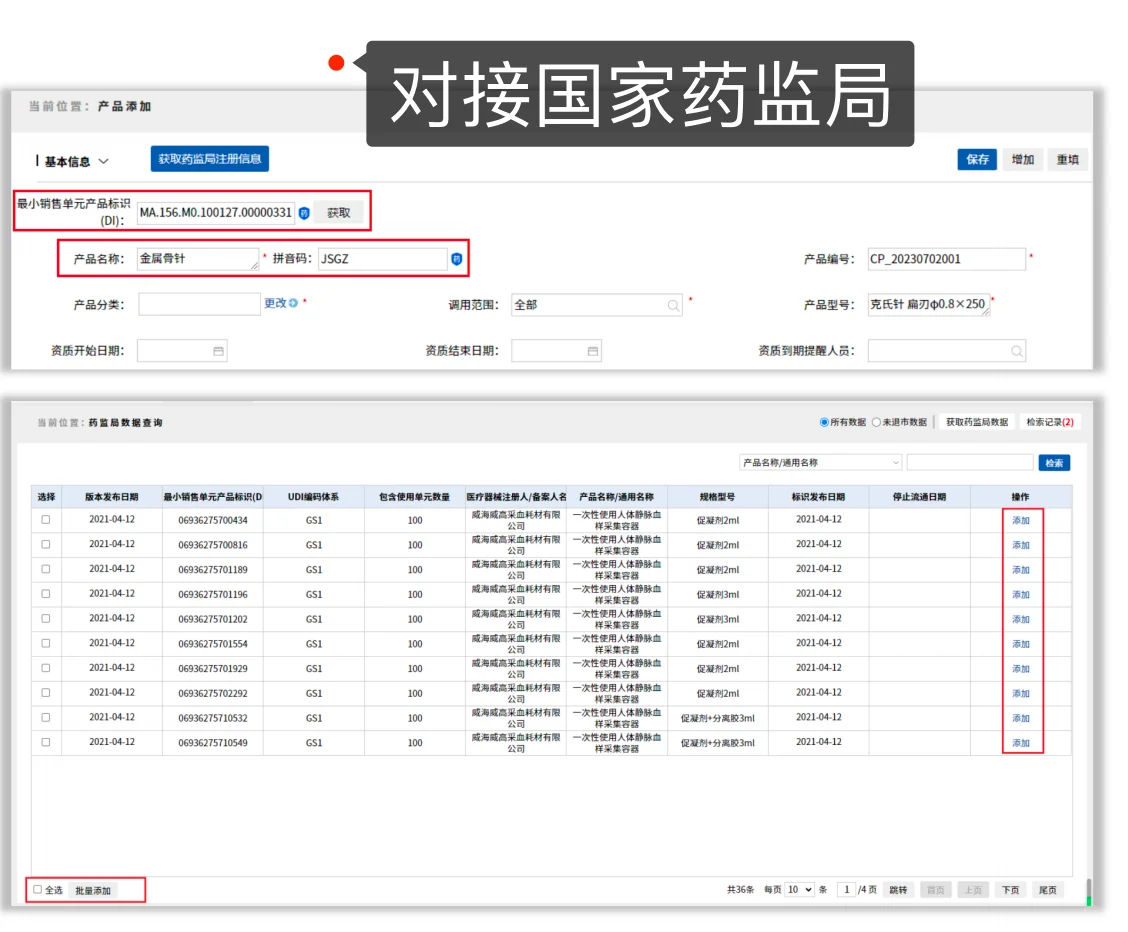Click the 增加 button
This screenshot has width=1128, height=932.
click(1022, 160)
